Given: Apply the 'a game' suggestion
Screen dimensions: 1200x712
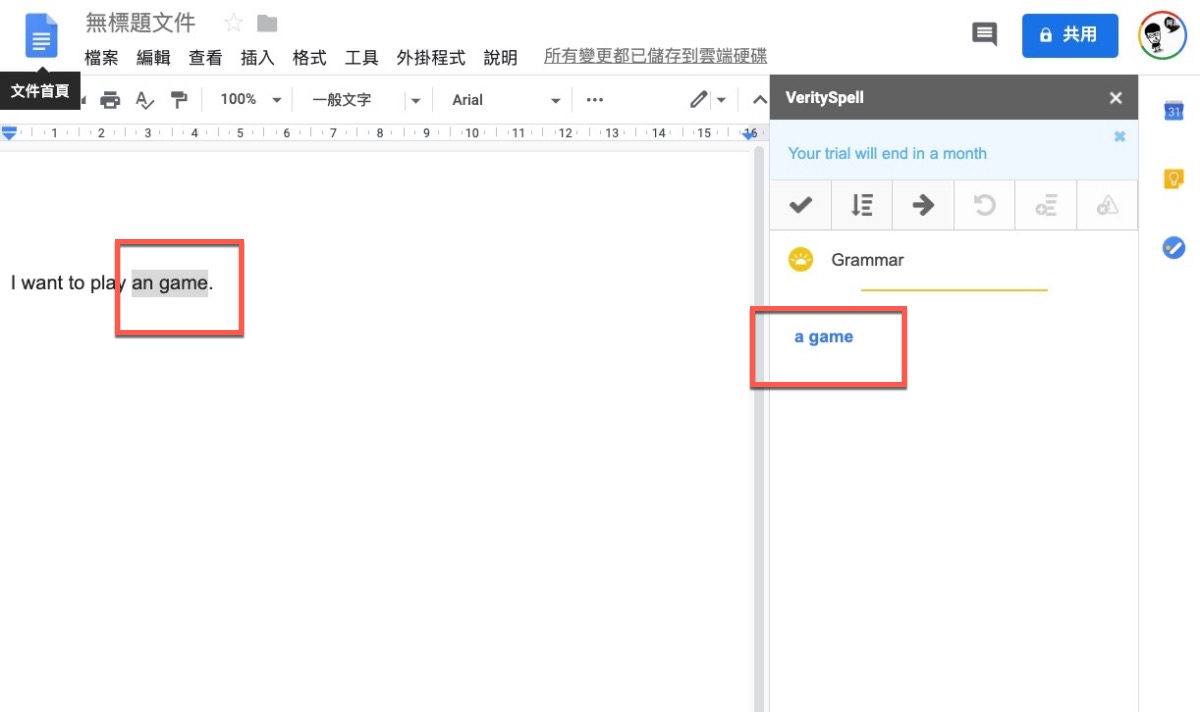Looking at the screenshot, I should tap(824, 337).
